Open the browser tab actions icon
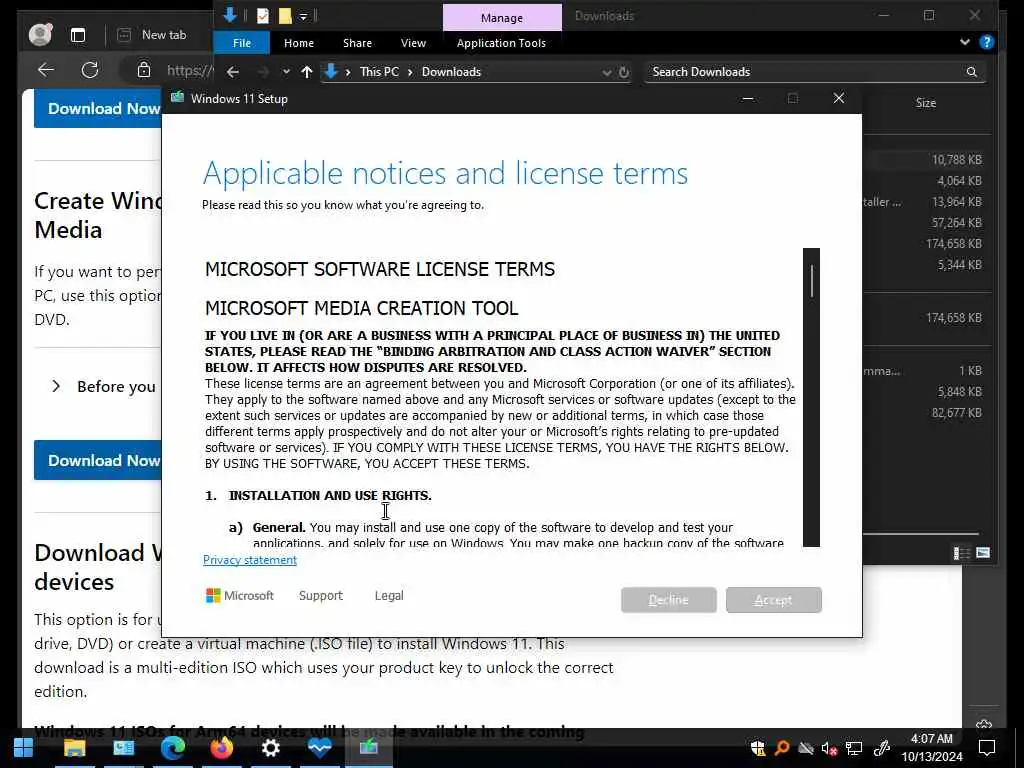1024x768 pixels. click(78, 35)
